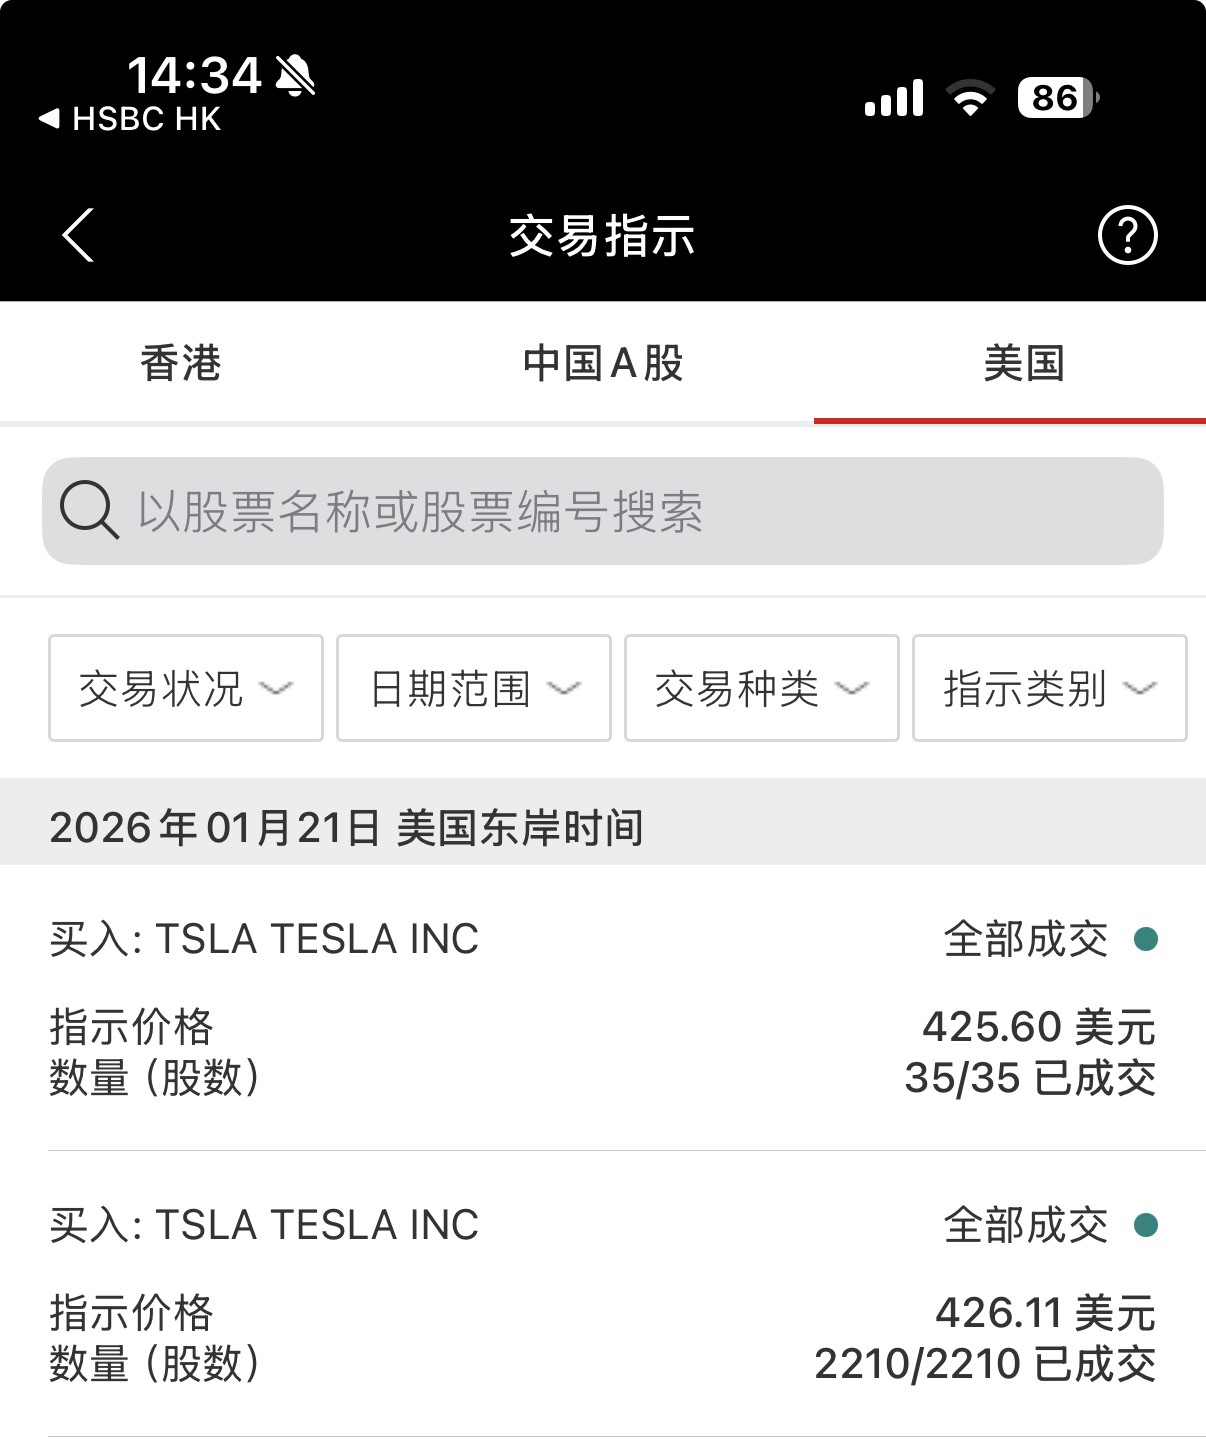The image size is (1206, 1449).
Task: Tap the silent mode bell icon
Action: point(295,75)
